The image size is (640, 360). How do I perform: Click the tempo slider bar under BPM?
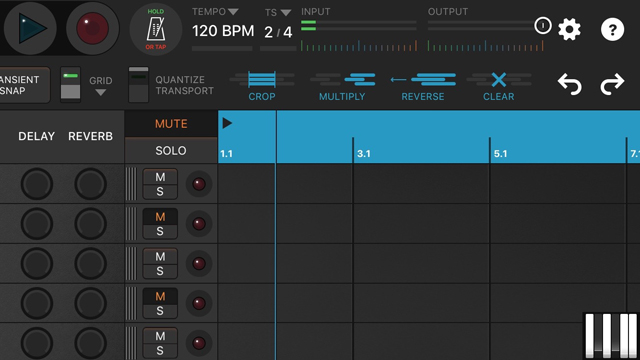click(222, 49)
